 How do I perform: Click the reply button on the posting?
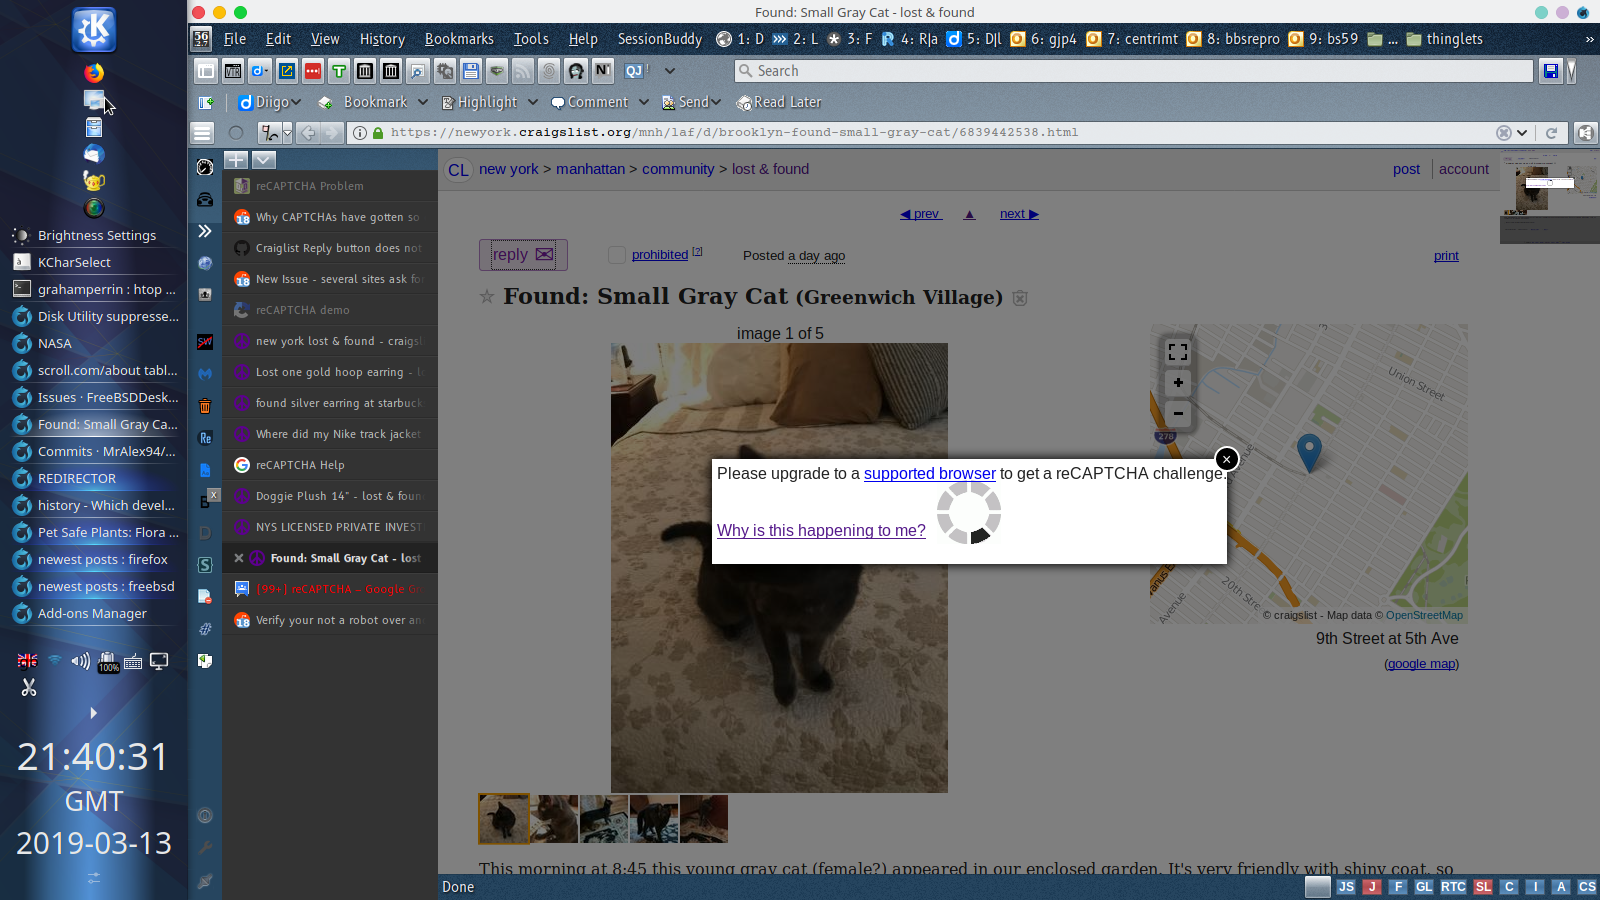tap(523, 255)
